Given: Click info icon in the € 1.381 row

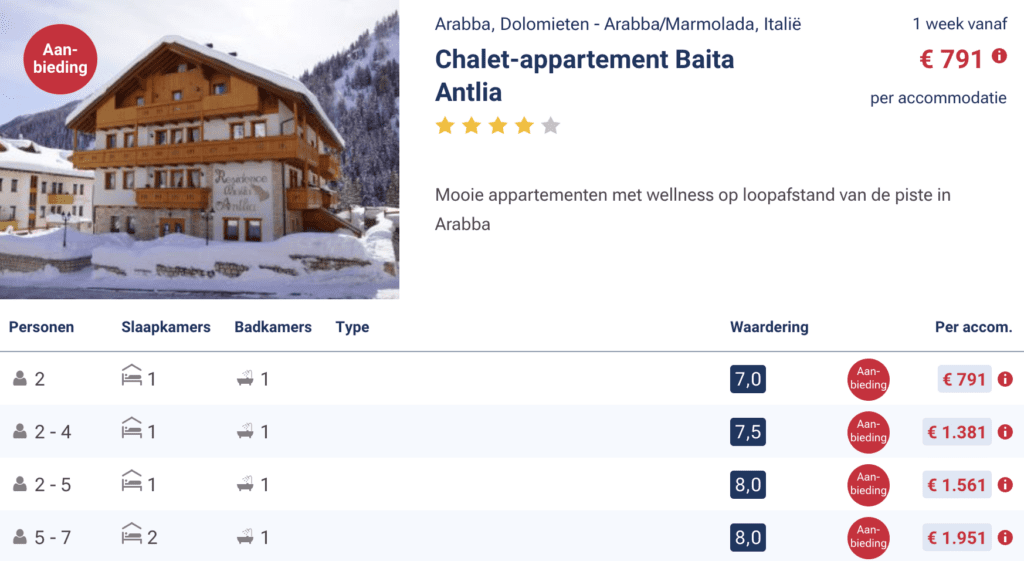Looking at the screenshot, I should 1005,432.
